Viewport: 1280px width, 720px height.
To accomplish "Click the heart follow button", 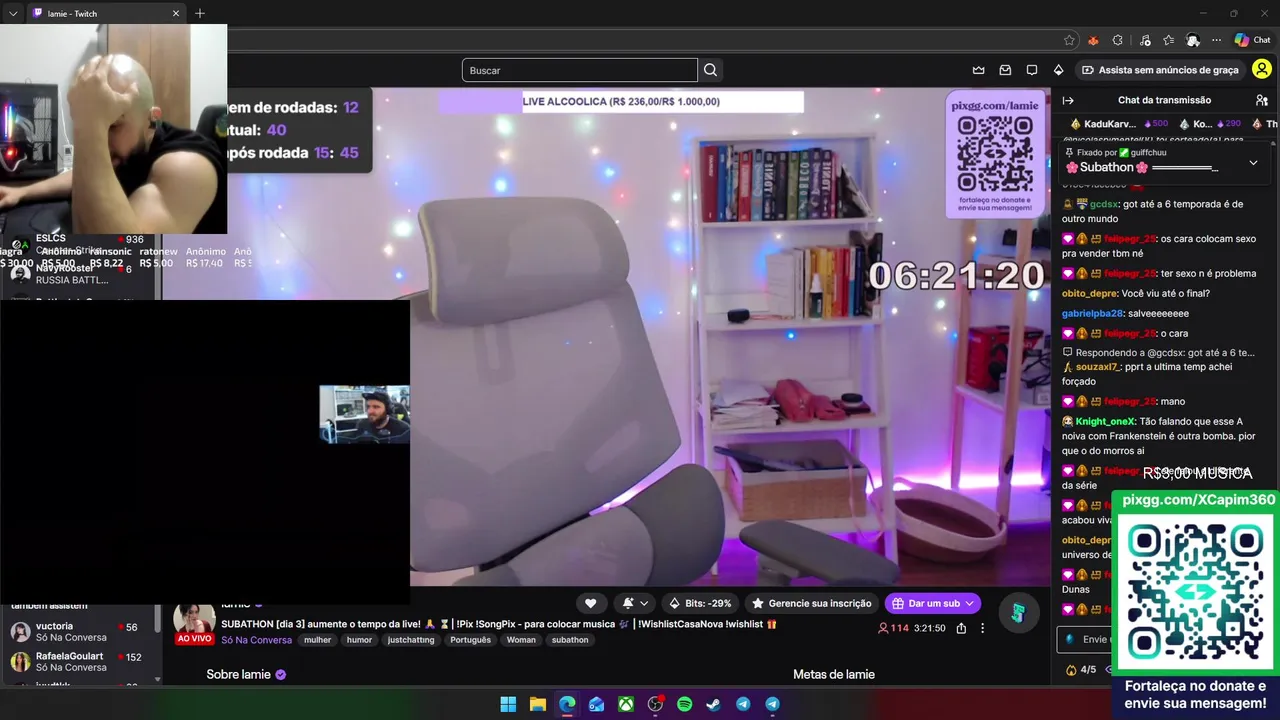I will [x=590, y=603].
